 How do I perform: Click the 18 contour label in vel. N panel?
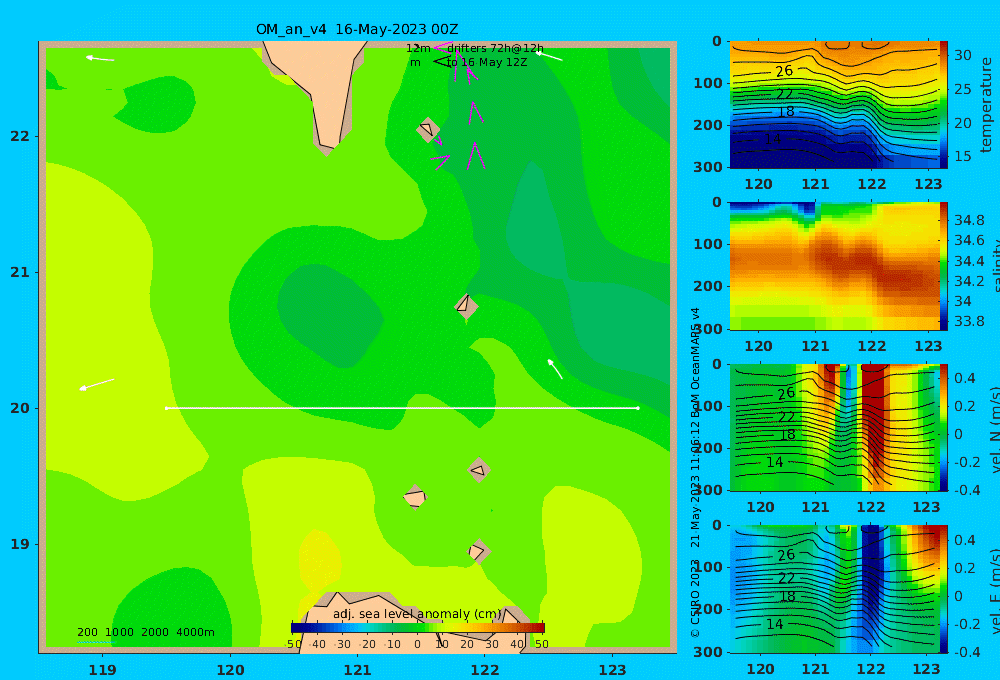tap(788, 434)
